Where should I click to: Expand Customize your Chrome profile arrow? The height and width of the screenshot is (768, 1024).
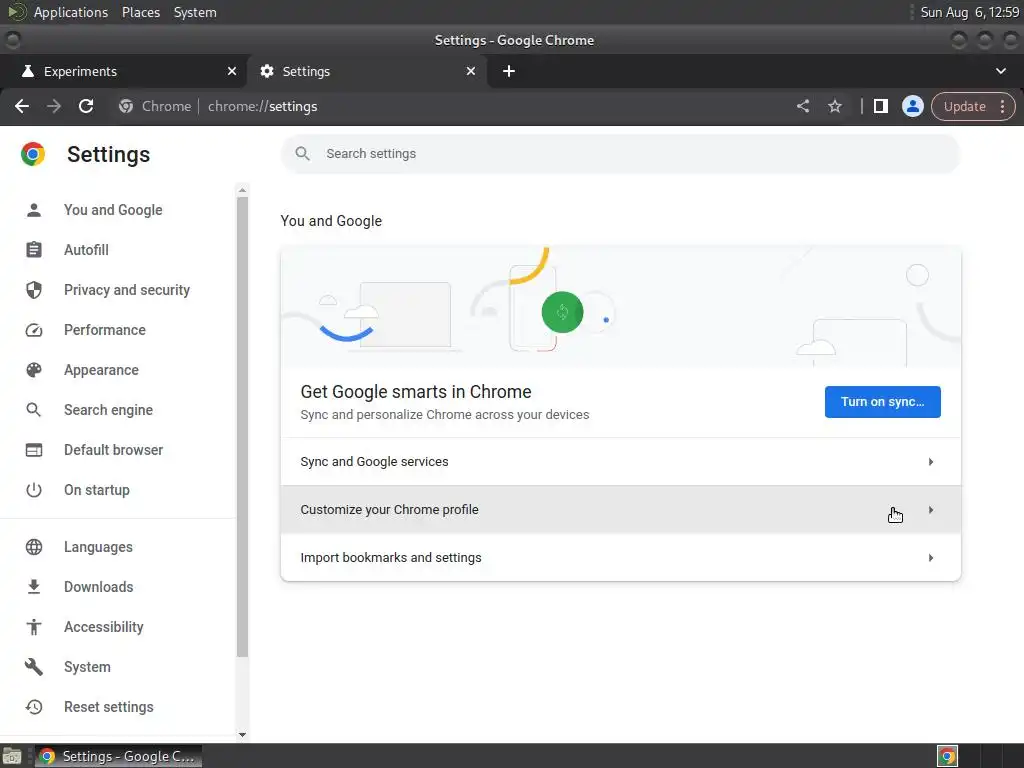click(x=931, y=509)
